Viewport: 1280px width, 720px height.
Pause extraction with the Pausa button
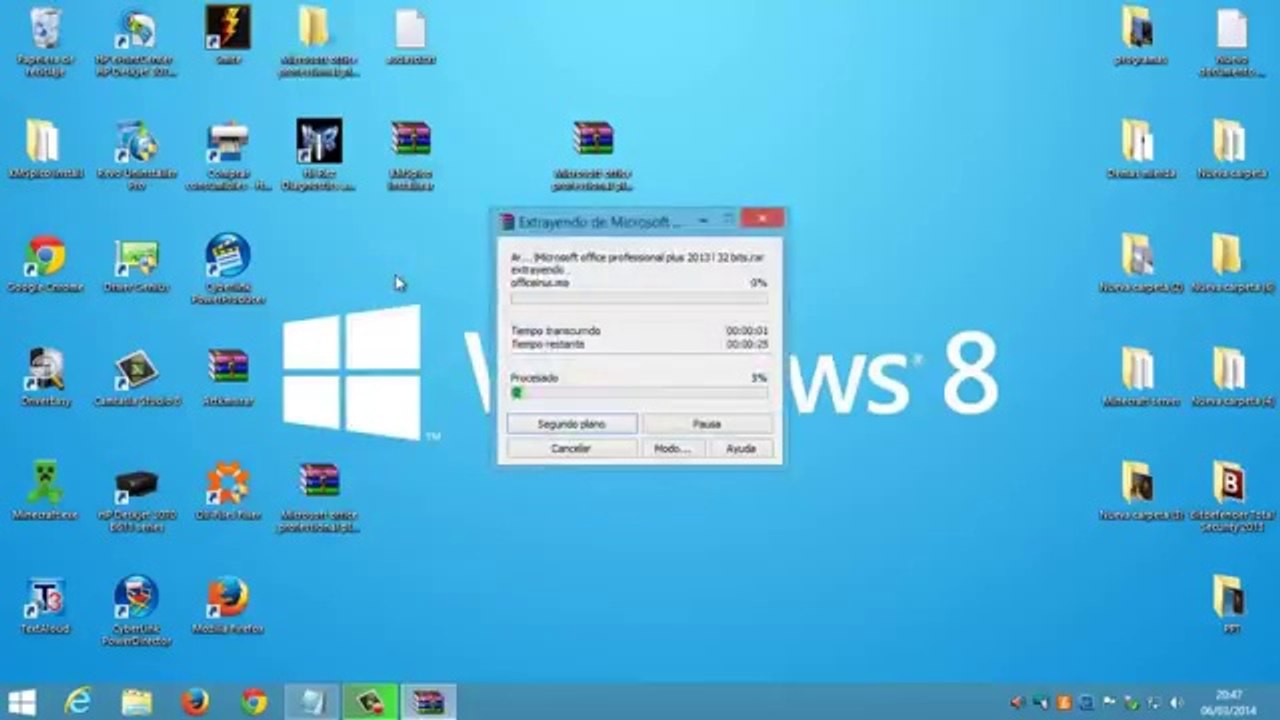(x=707, y=424)
